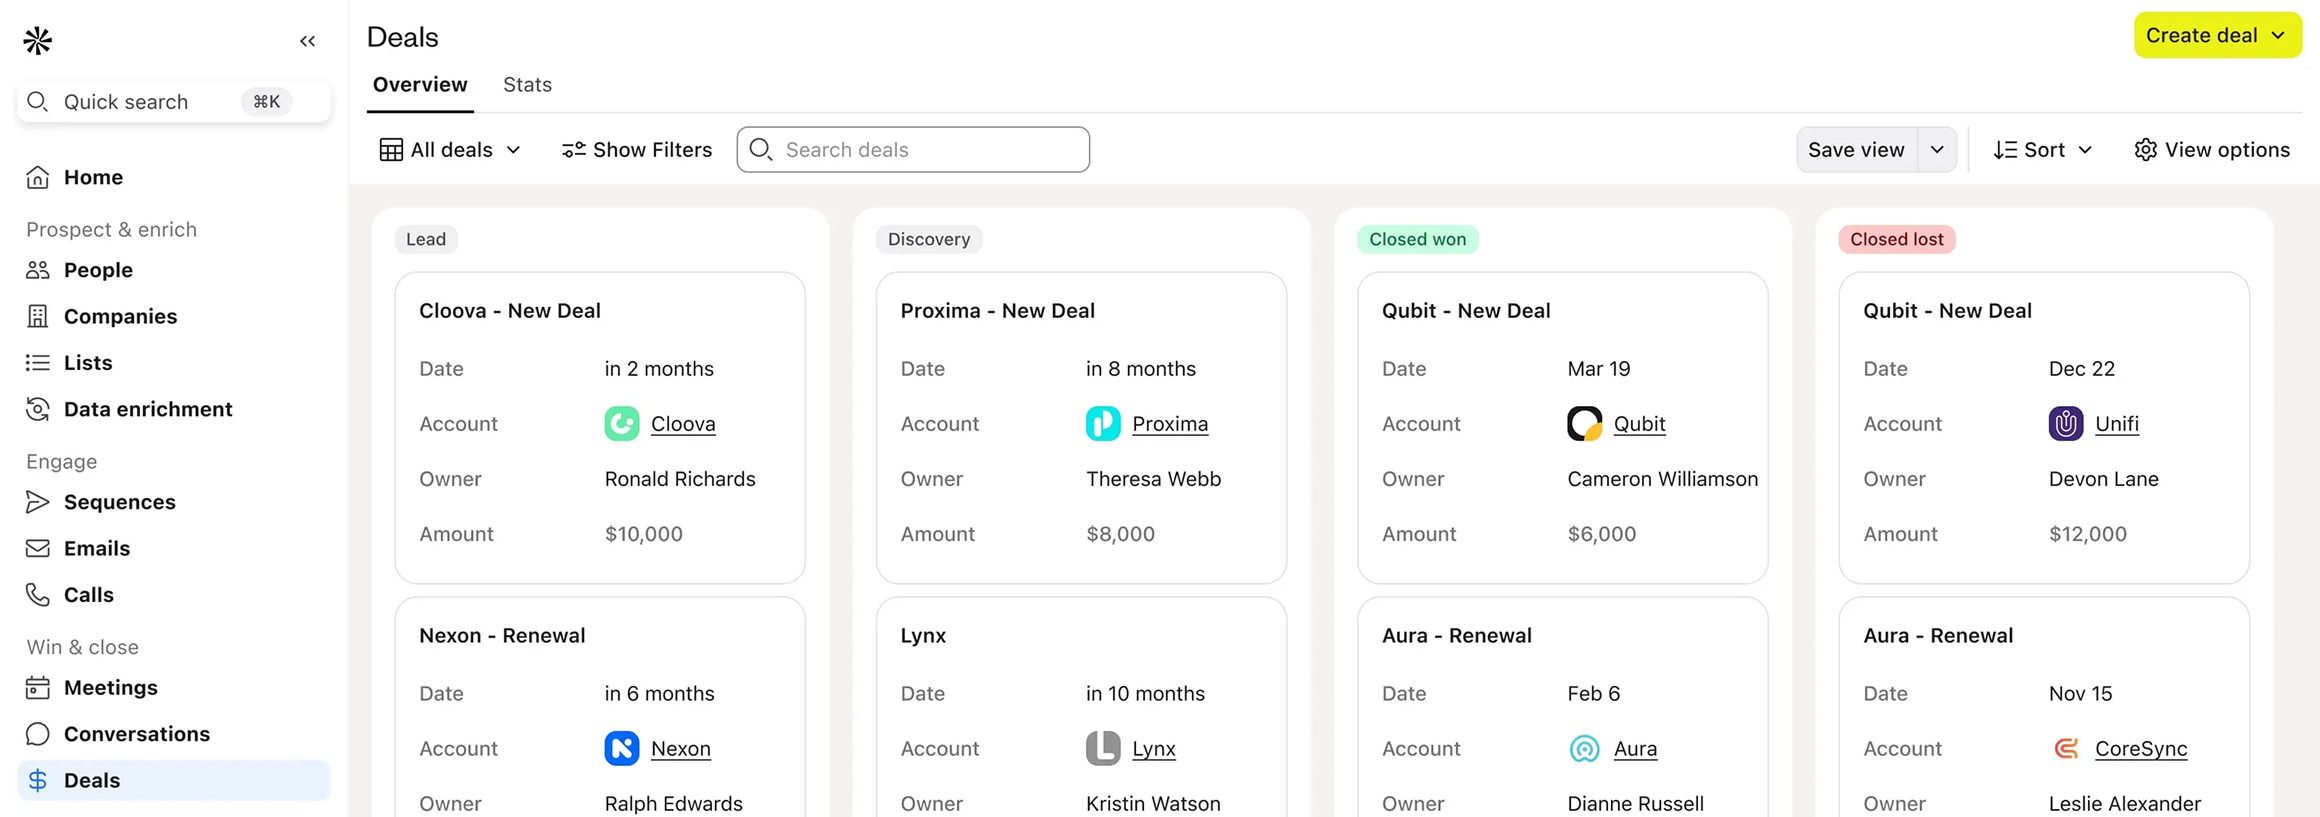
Task: Click the Nexon account logo
Action: [x=622, y=749]
